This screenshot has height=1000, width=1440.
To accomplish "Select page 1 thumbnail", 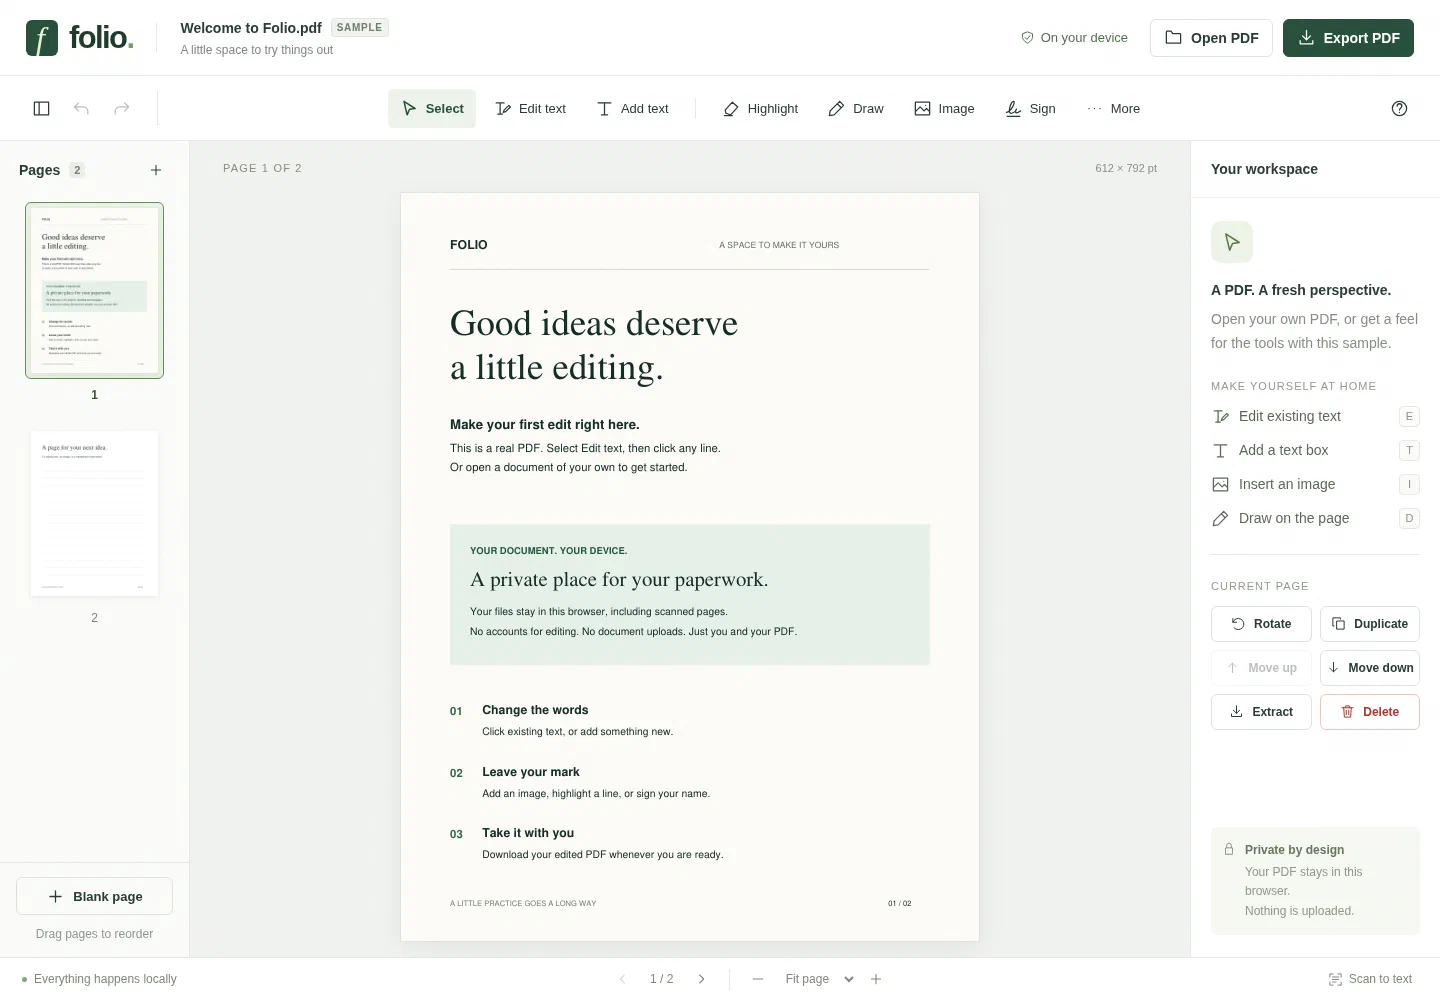I will click(x=95, y=290).
